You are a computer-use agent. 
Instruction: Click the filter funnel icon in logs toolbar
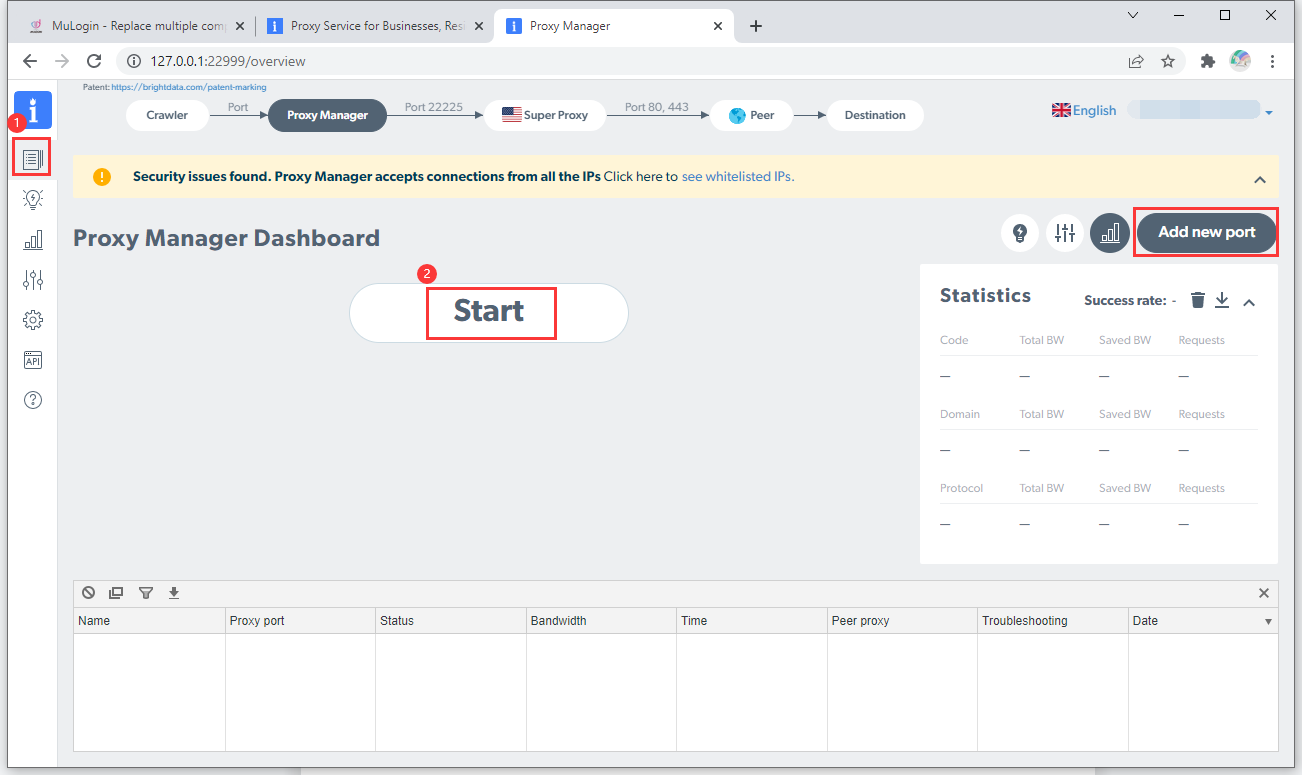tap(146, 593)
